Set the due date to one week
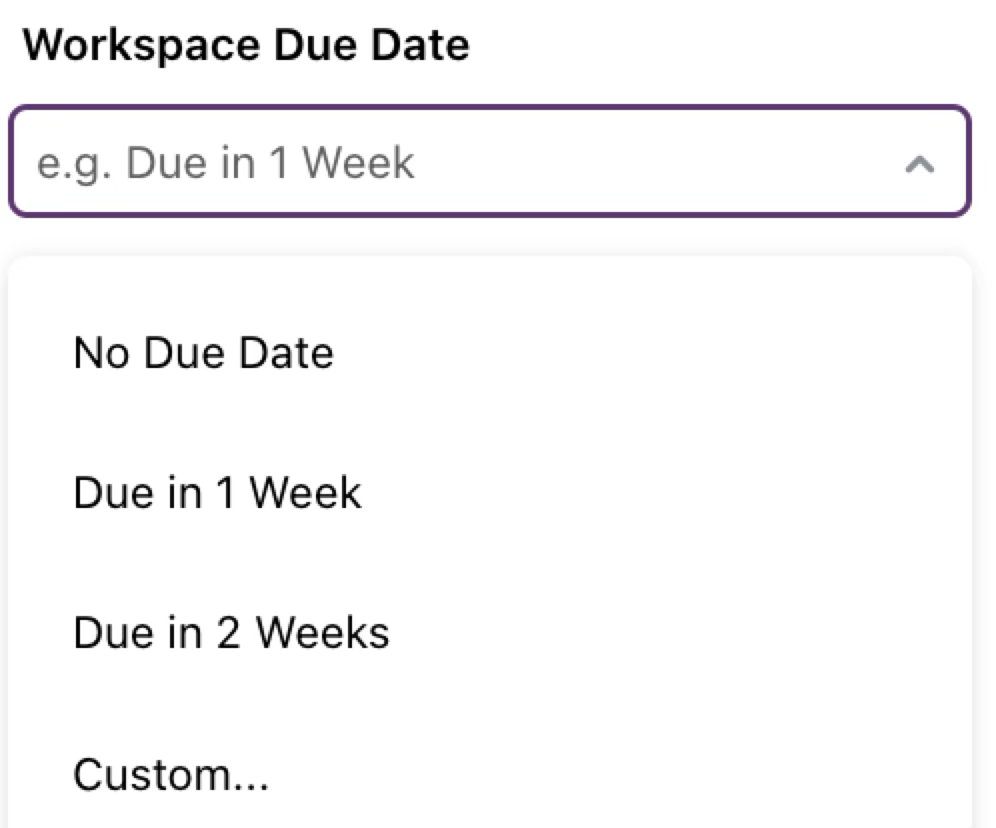 (x=217, y=493)
